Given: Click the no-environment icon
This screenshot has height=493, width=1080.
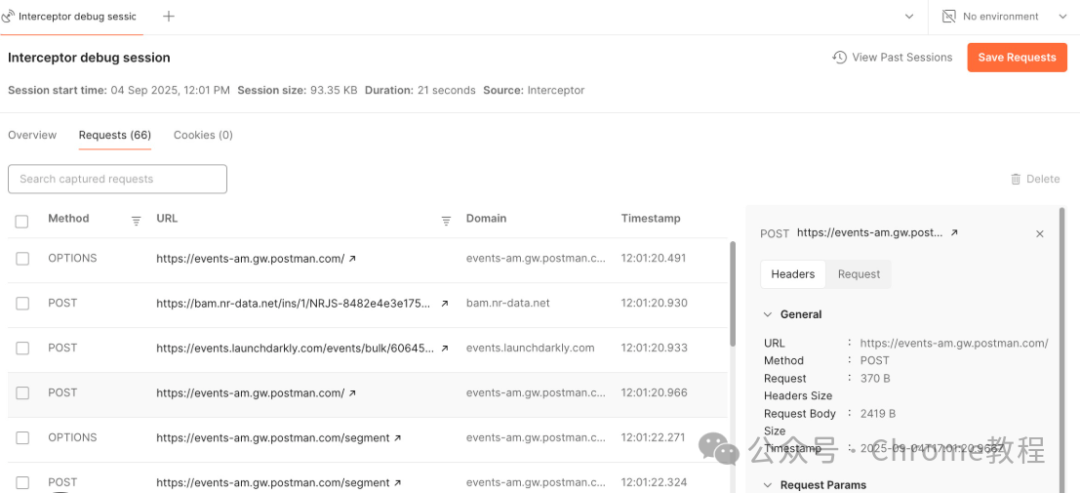Looking at the screenshot, I should coord(948,17).
